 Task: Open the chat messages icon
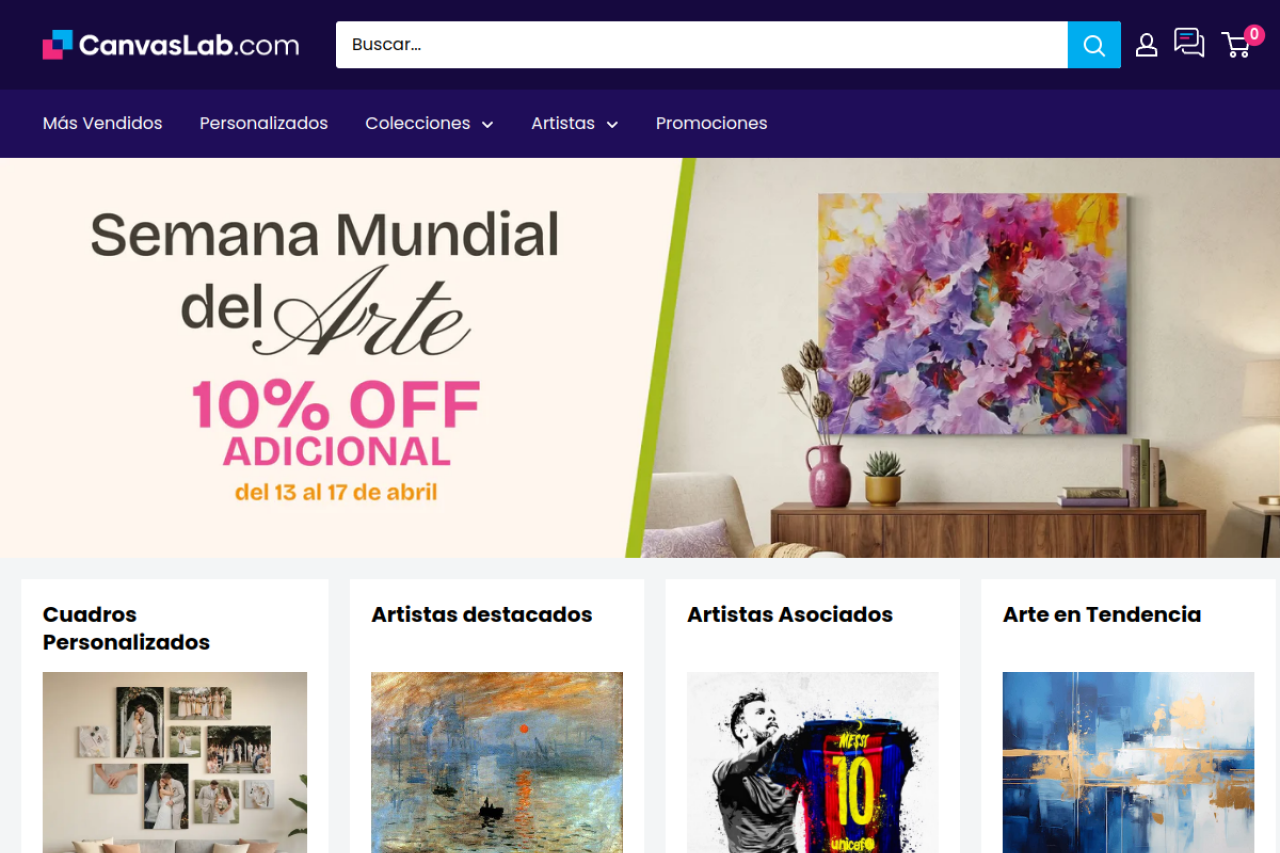1189,43
